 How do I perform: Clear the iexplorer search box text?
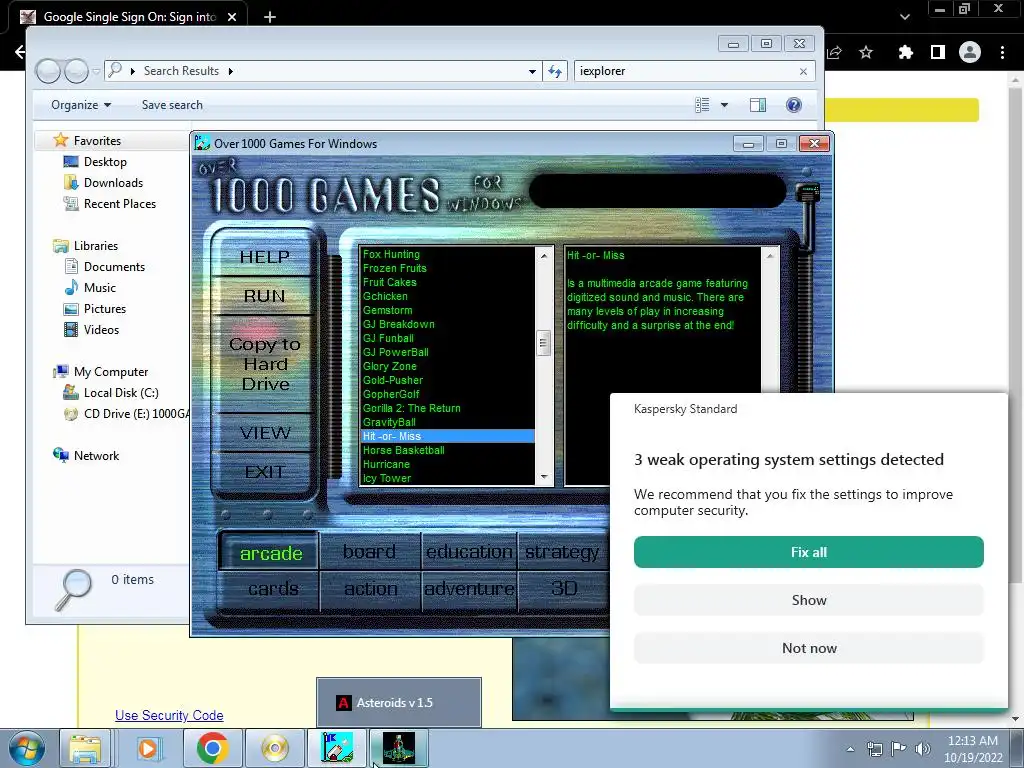tap(803, 71)
